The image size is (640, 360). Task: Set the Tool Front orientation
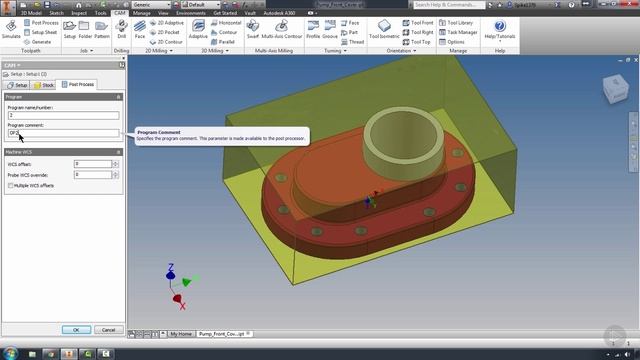(418, 23)
